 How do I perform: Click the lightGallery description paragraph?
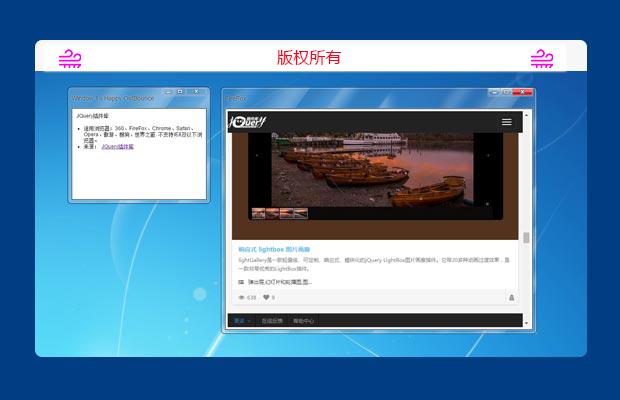point(374,264)
